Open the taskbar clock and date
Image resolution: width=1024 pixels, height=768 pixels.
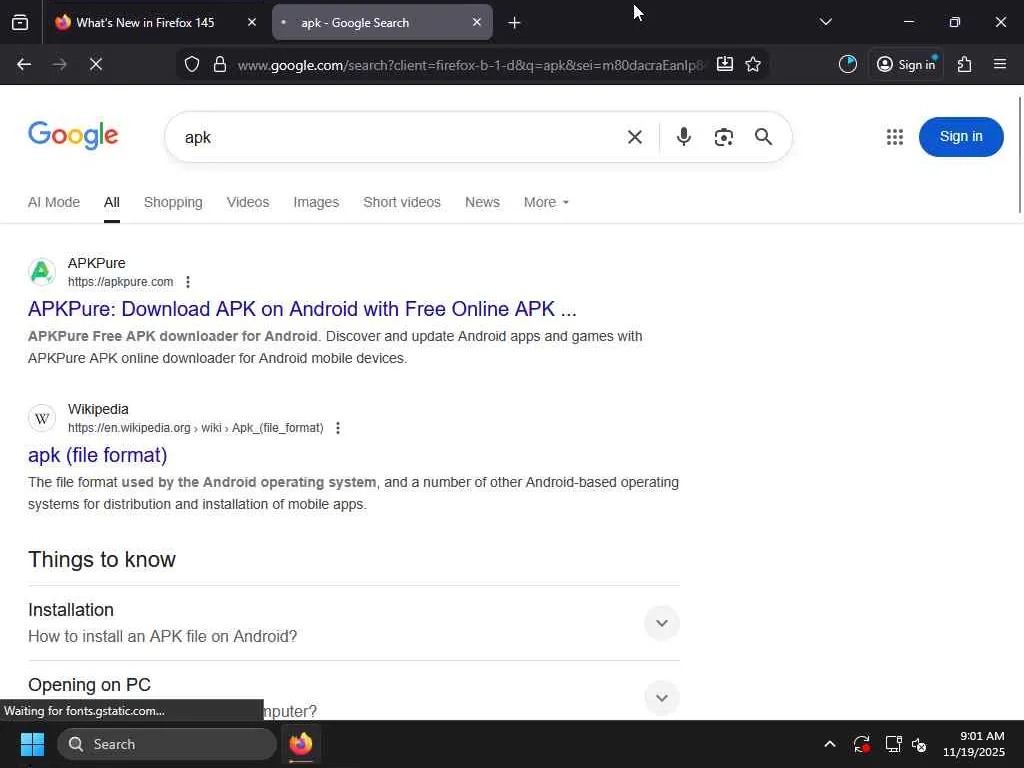pos(974,744)
